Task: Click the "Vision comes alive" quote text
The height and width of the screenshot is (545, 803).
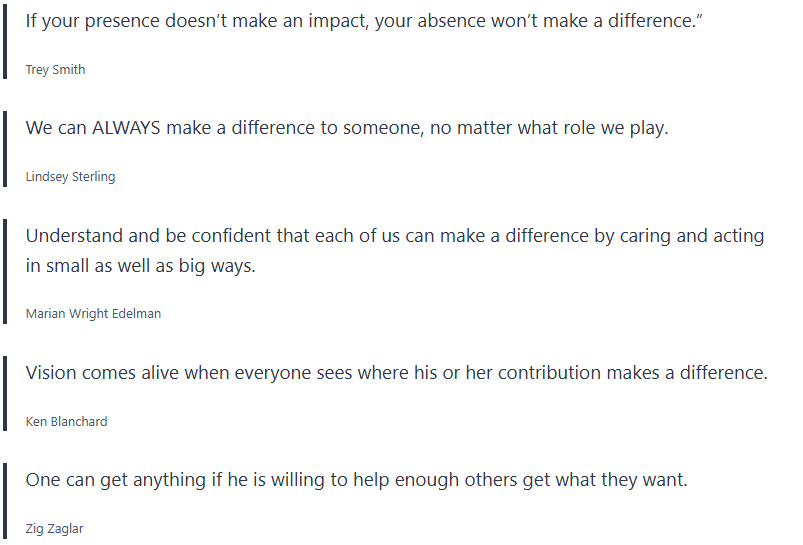Action: pos(396,373)
